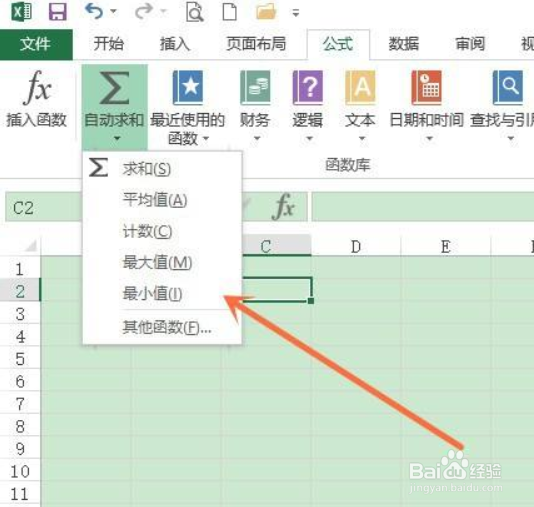This screenshot has width=534, height=507.
Task: Select all cells with corner triangle
Action: [31, 245]
